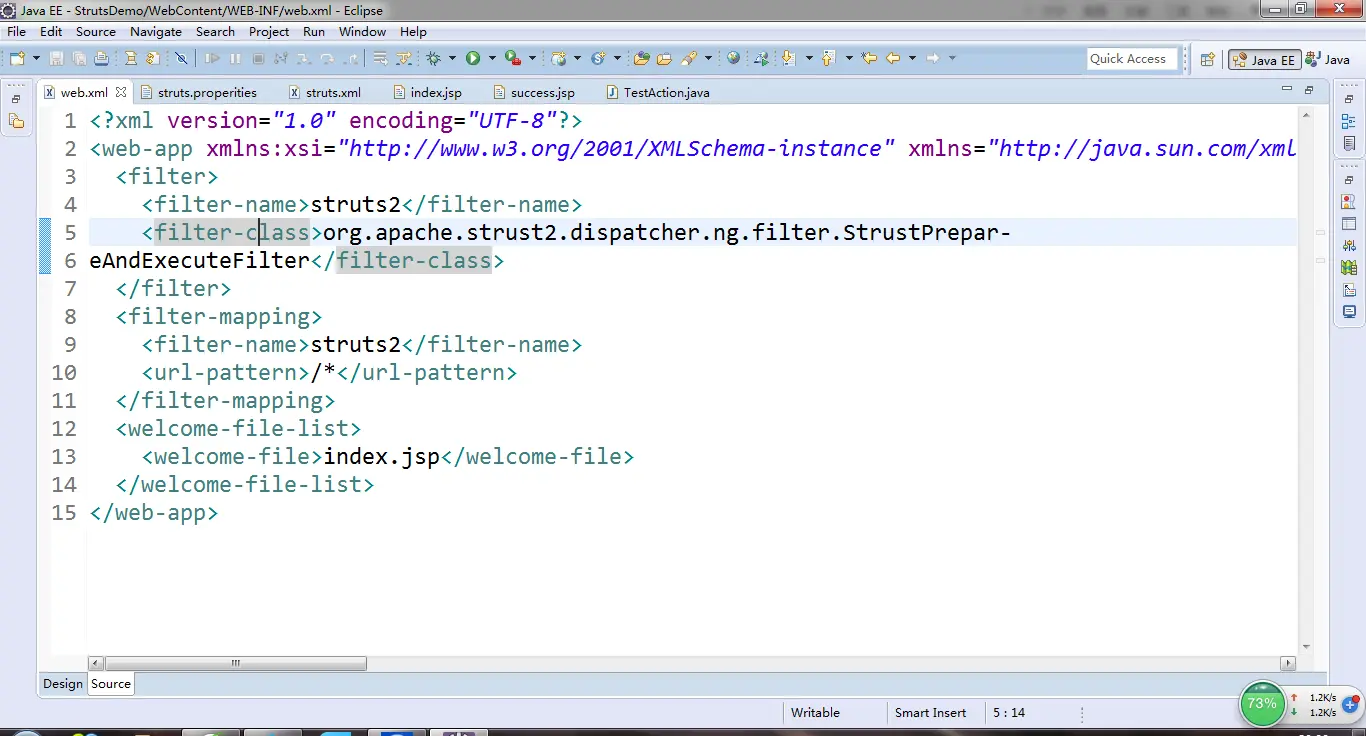Open the Outline view icon in right trim
The height and width of the screenshot is (736, 1366).
[1349, 122]
